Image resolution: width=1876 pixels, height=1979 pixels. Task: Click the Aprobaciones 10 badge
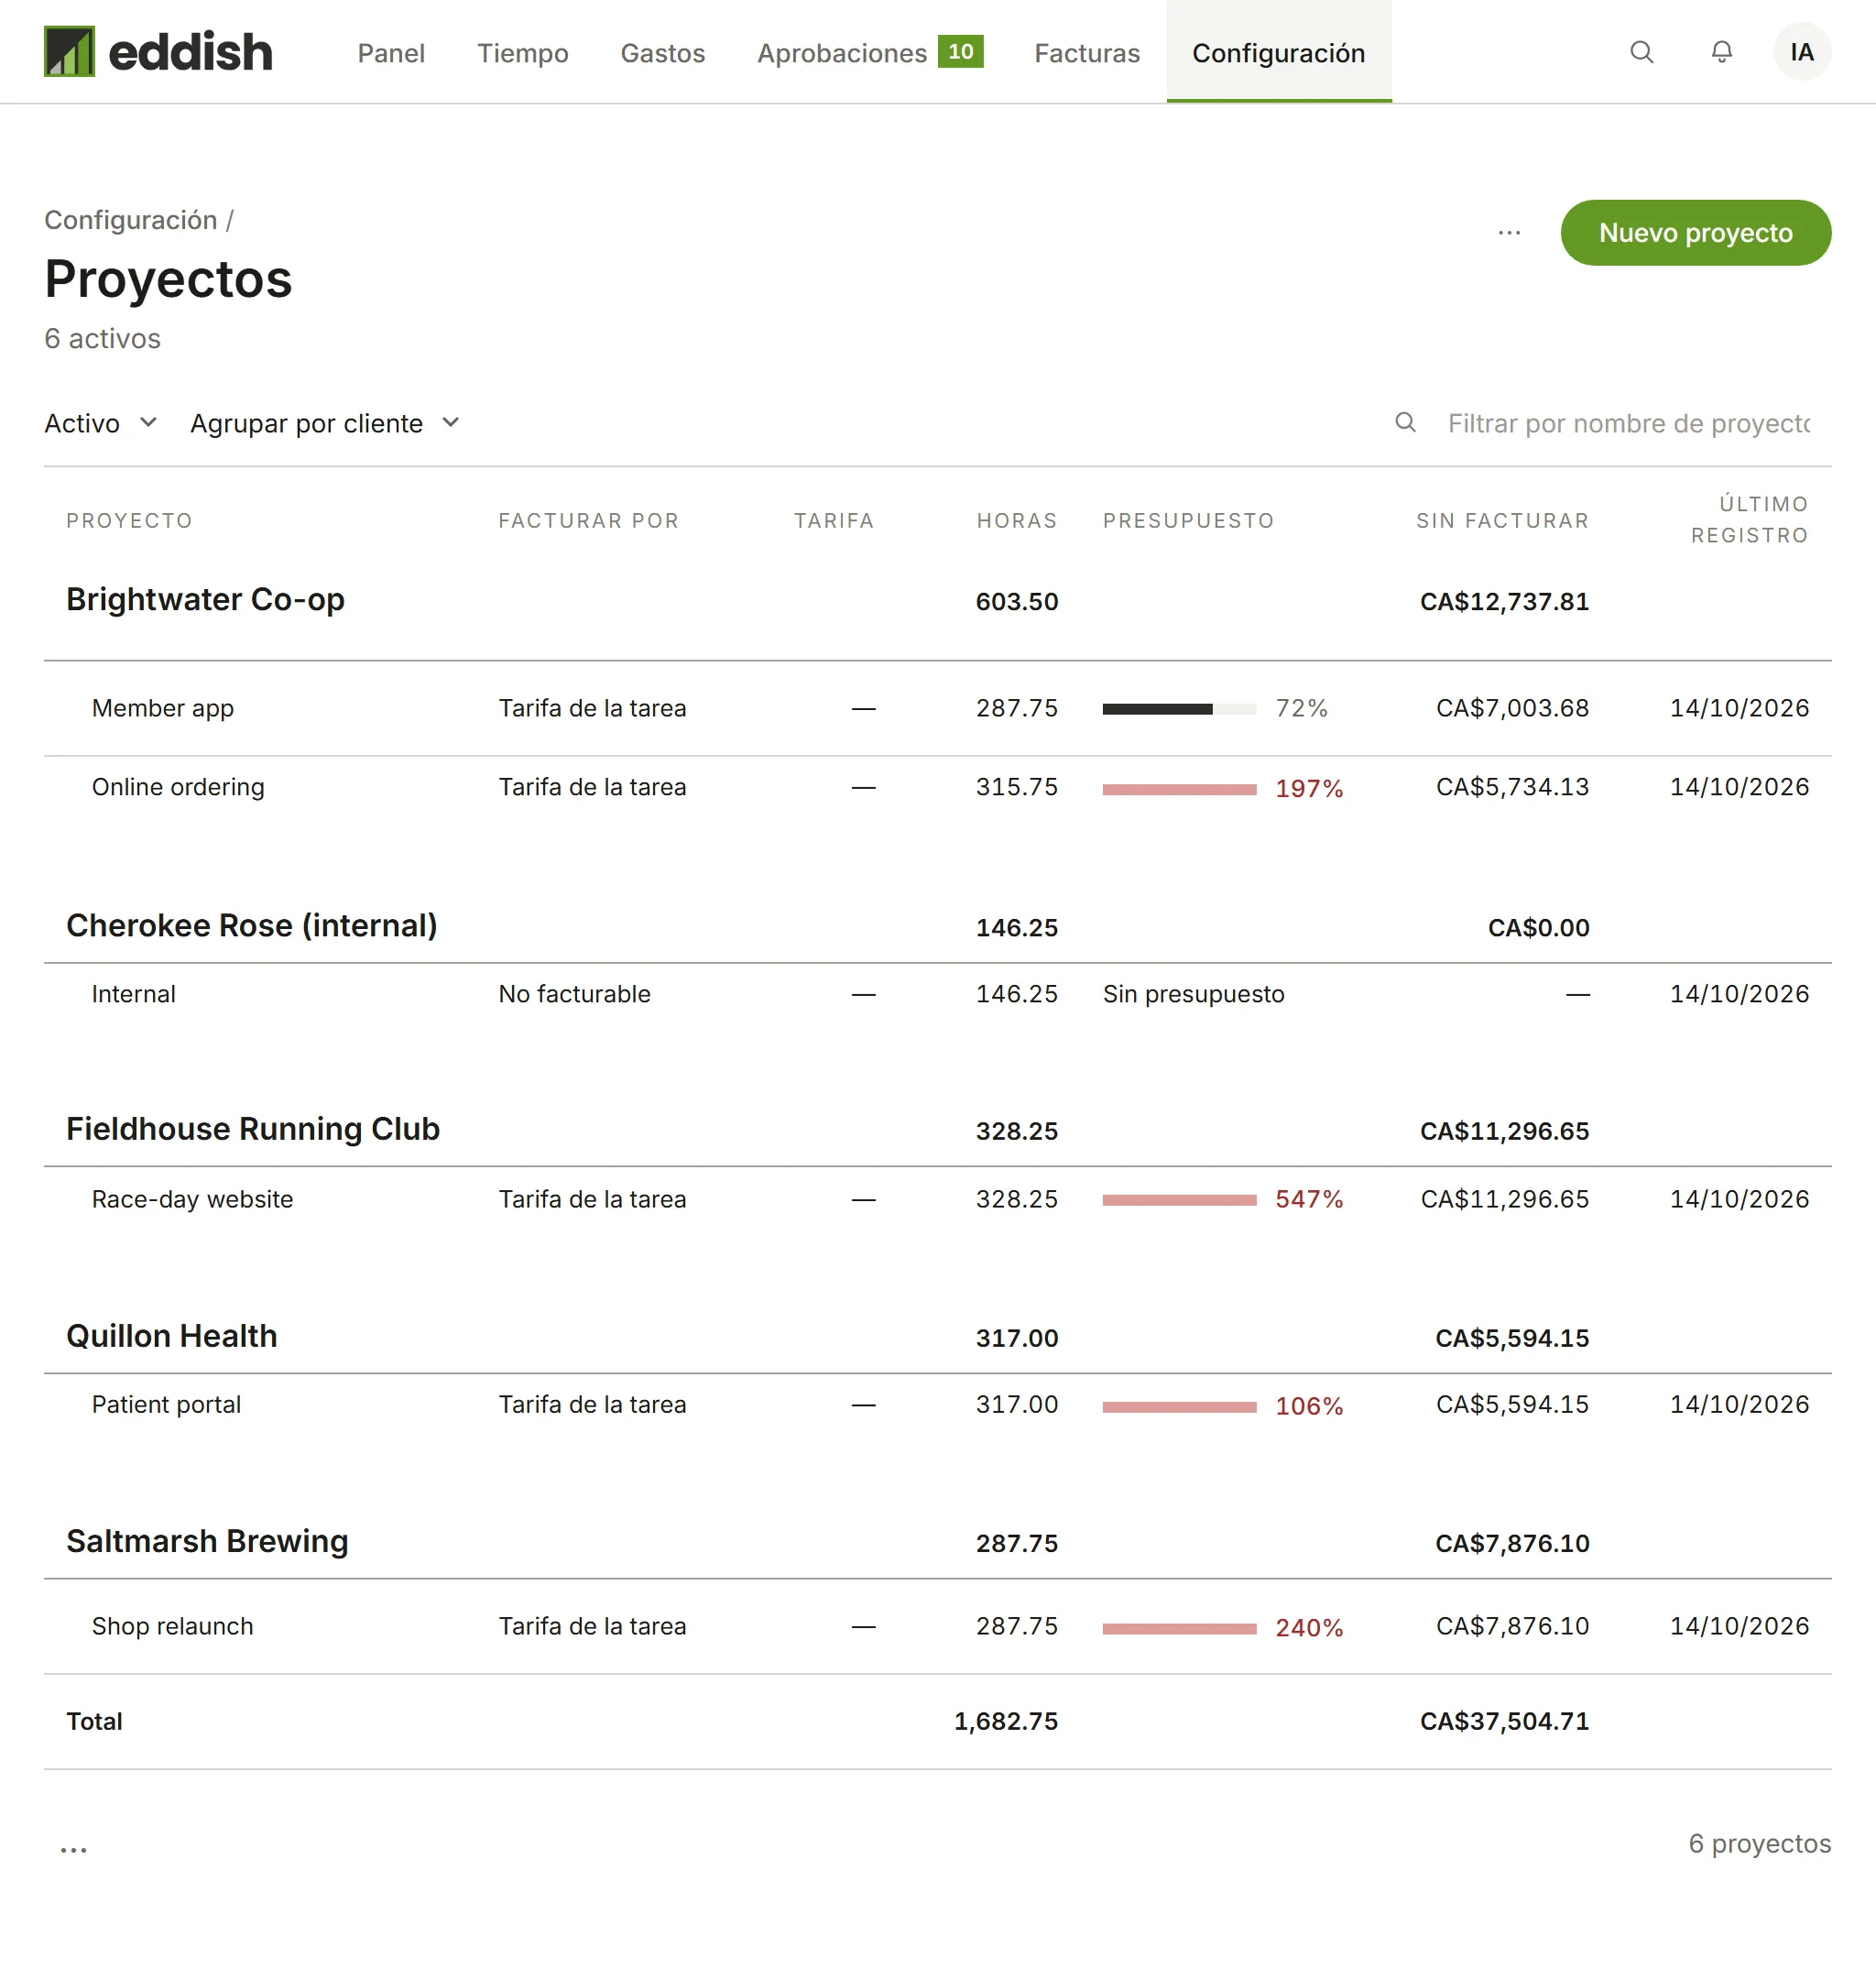tap(960, 52)
